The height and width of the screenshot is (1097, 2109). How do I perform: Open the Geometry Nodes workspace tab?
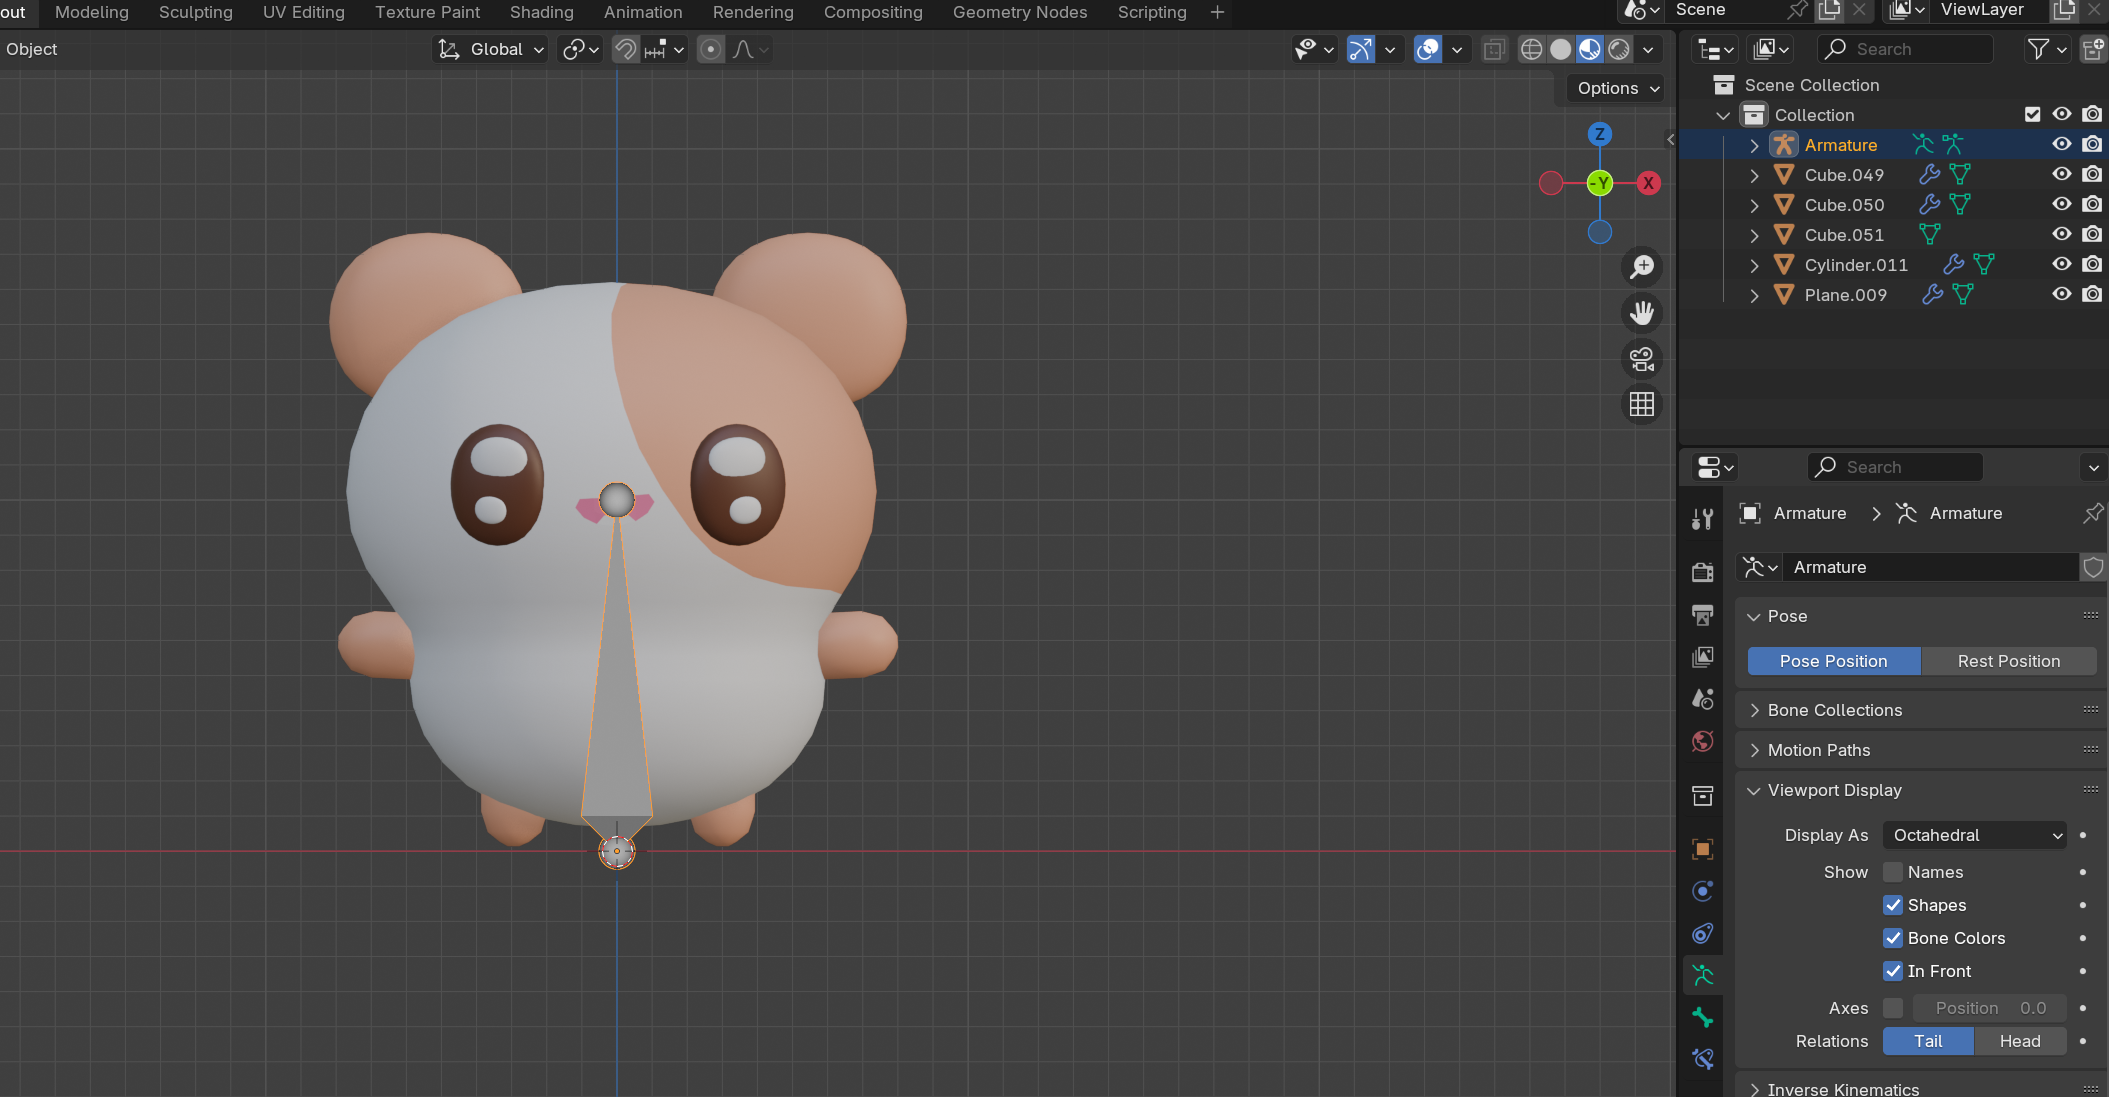tap(1019, 12)
